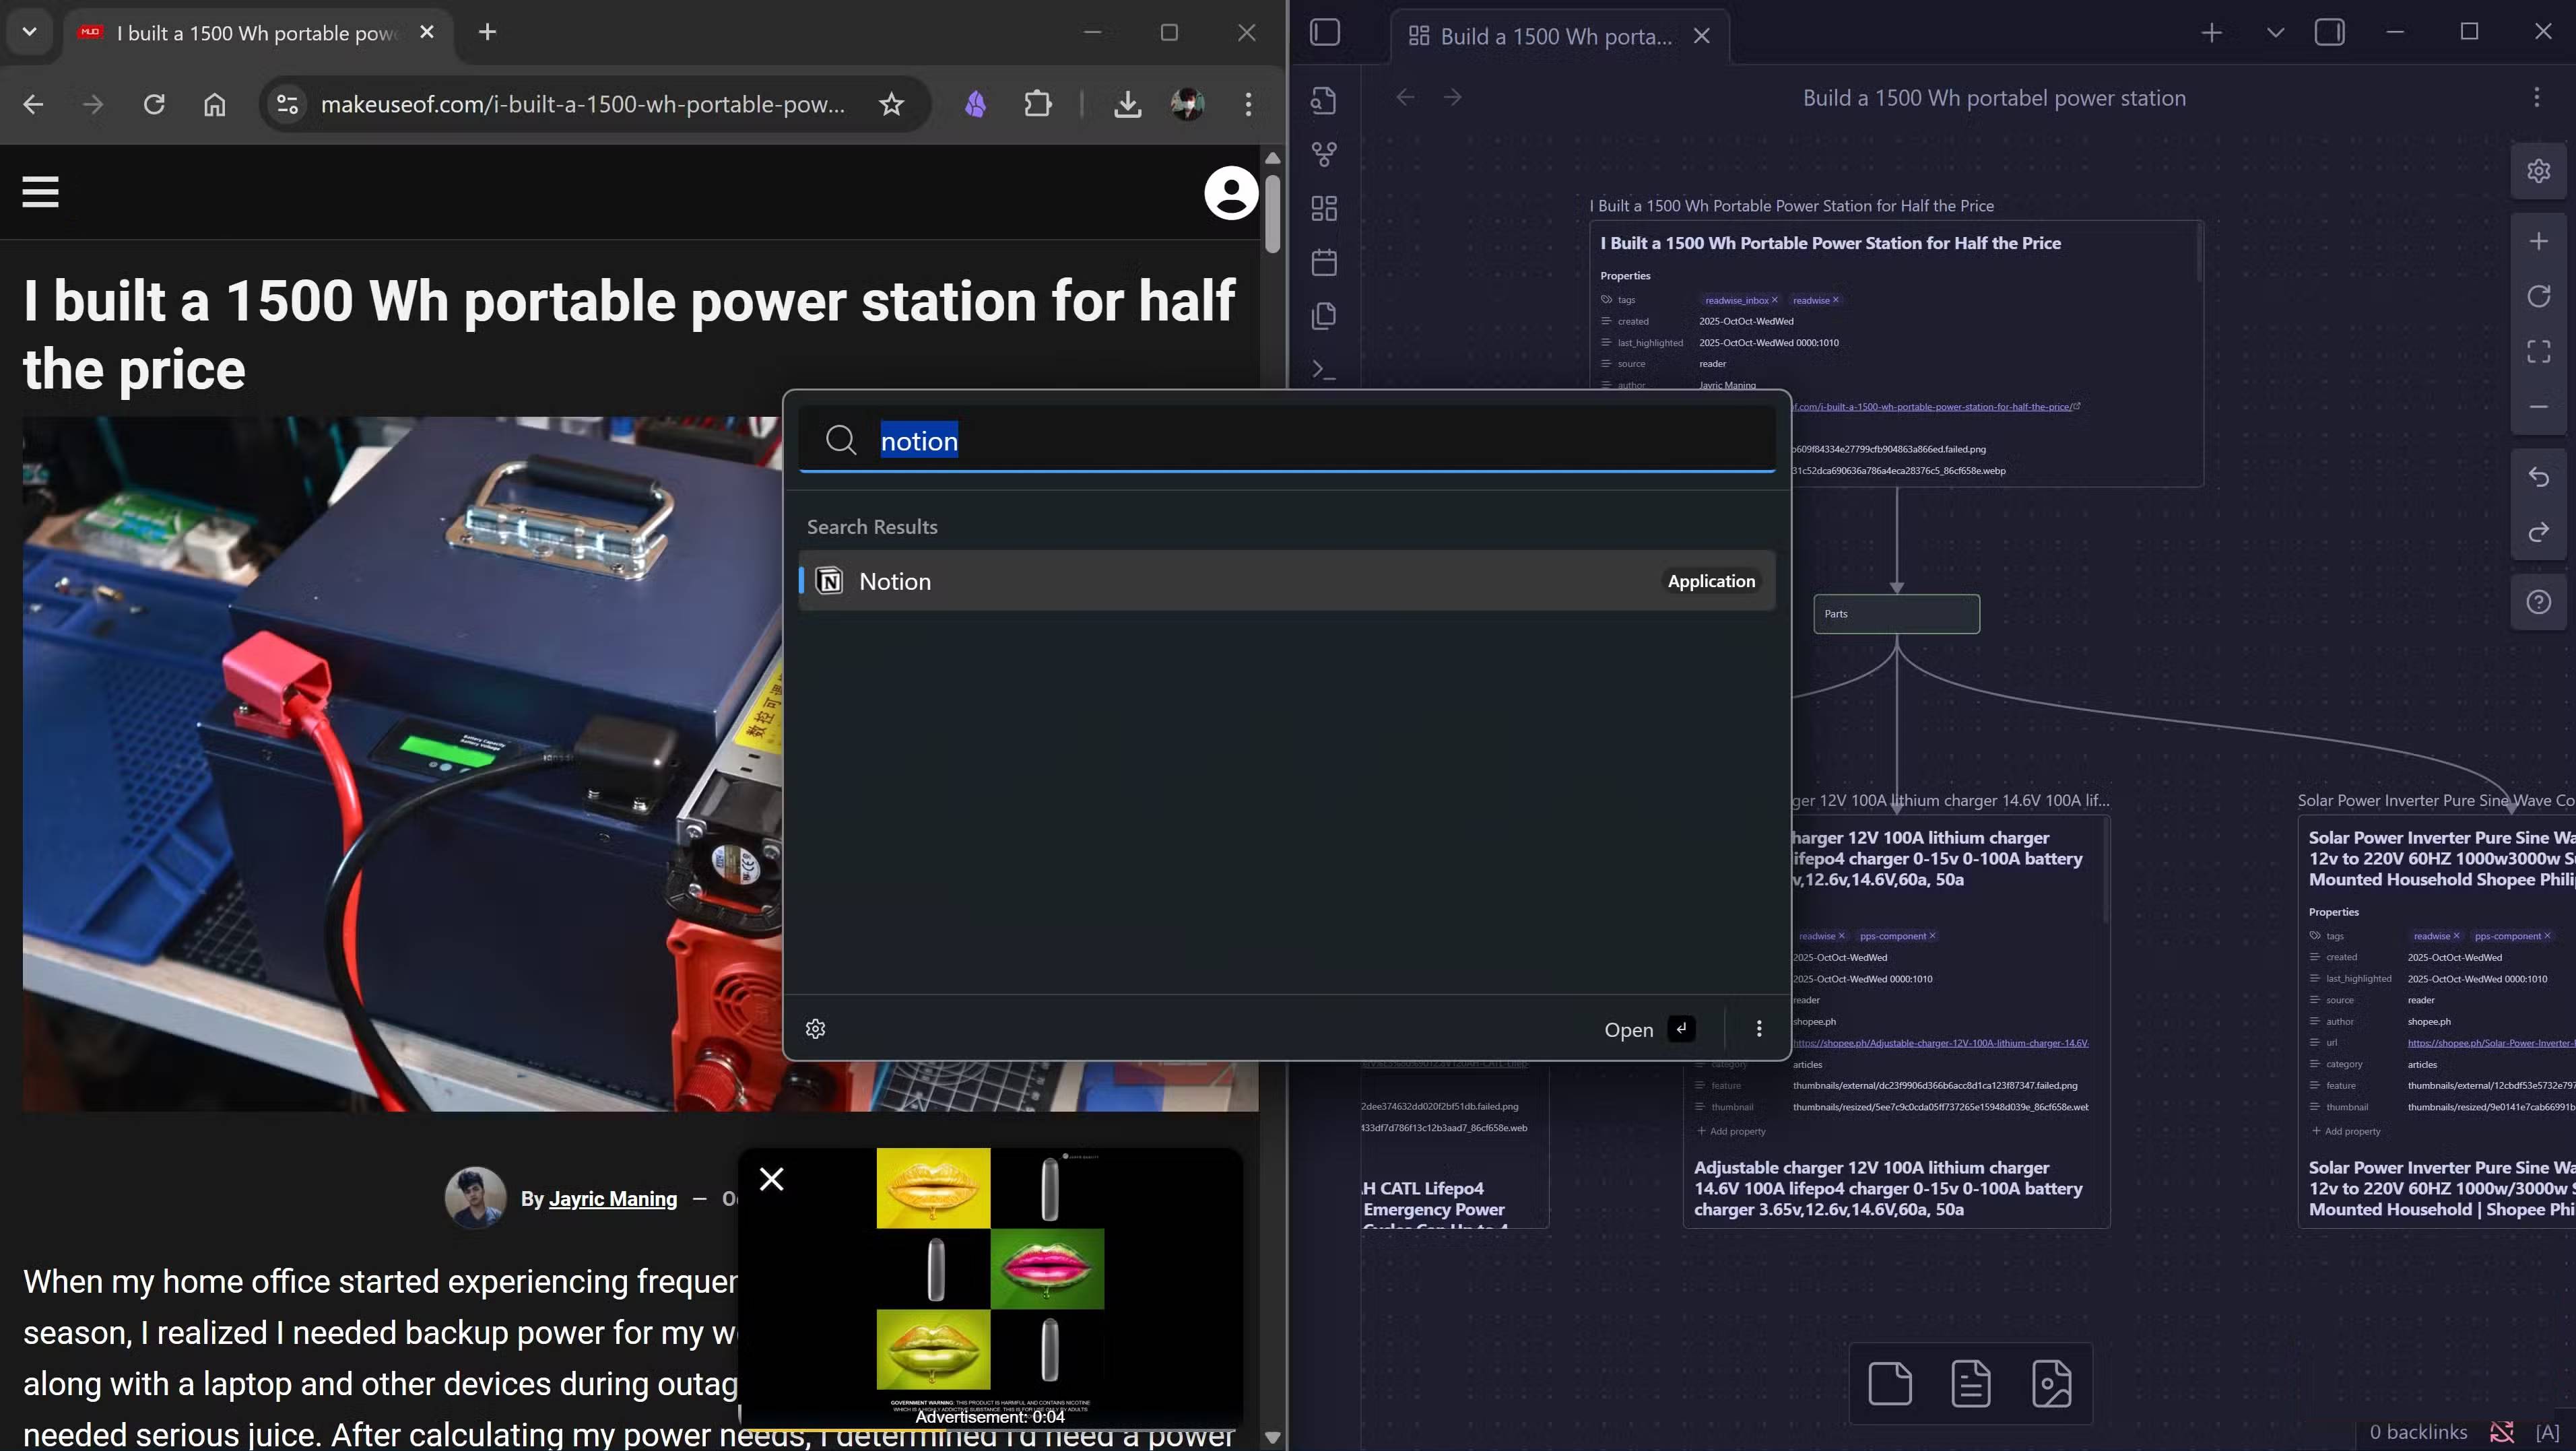Open the file search icon in Obsidian ribbon
The width and height of the screenshot is (2576, 1451).
pyautogui.click(x=1323, y=100)
